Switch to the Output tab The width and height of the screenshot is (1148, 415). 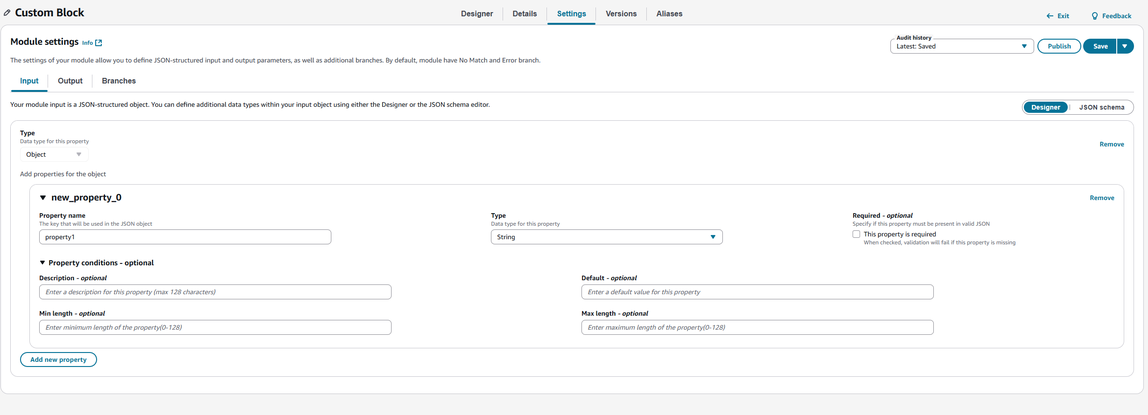click(x=70, y=81)
